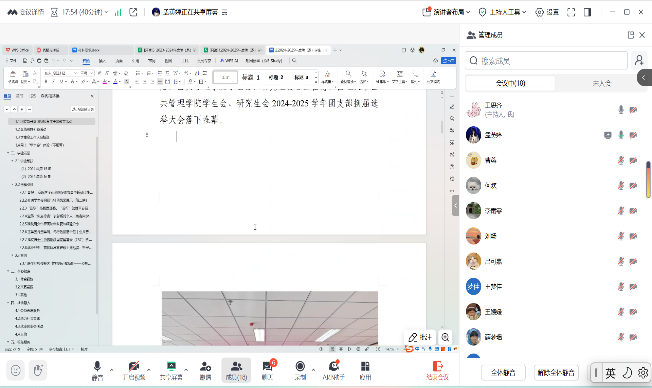Toggle the microphone mute button

(97, 370)
